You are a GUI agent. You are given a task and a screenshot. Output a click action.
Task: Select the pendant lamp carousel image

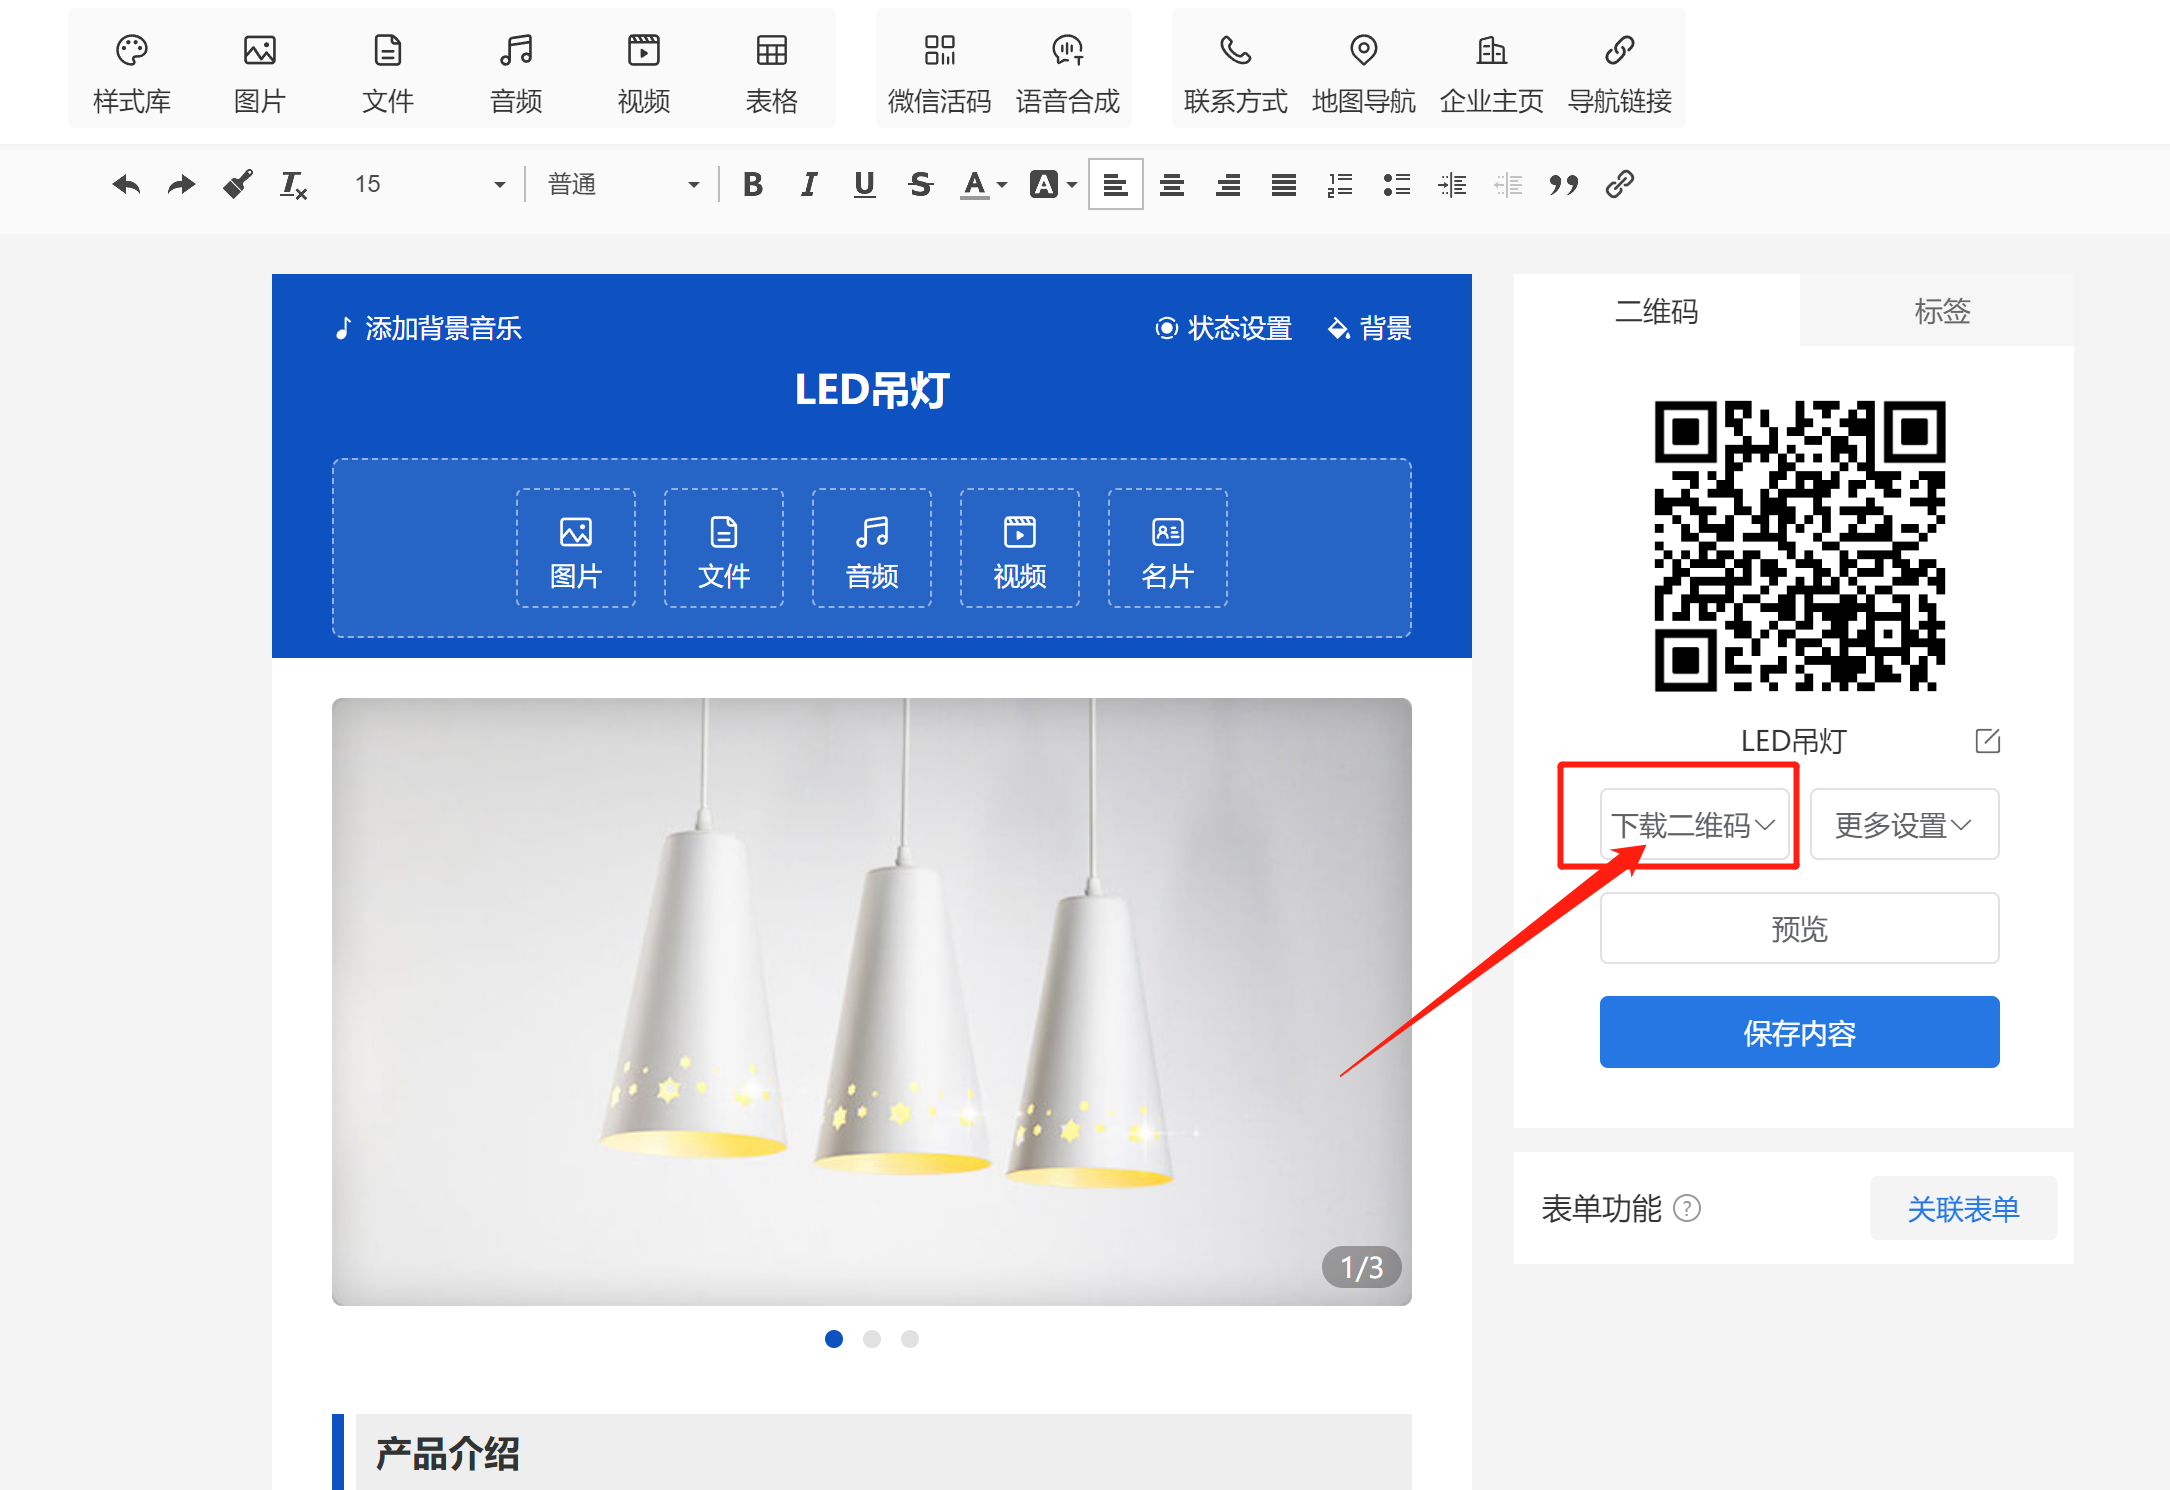coord(872,1001)
